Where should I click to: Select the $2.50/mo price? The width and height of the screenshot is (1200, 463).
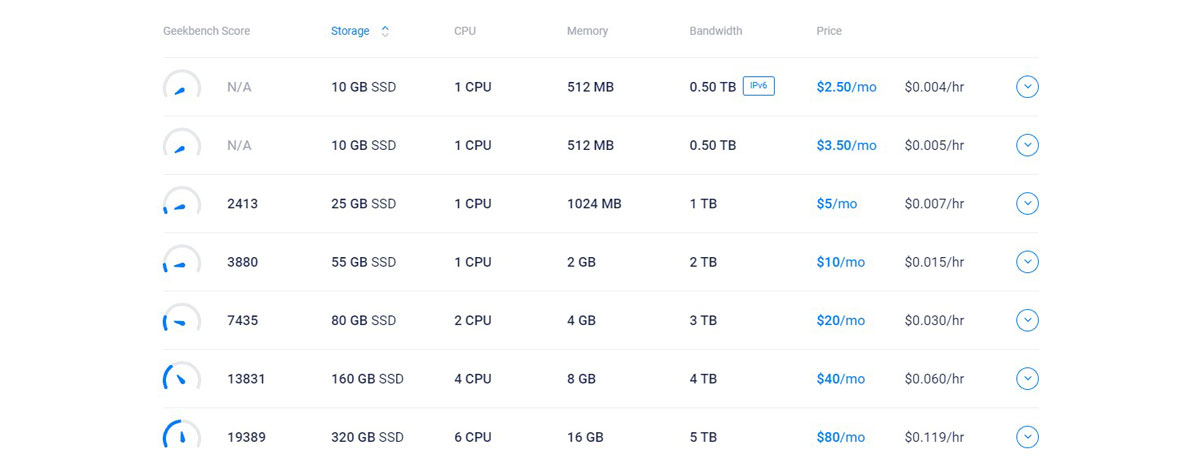pos(846,87)
